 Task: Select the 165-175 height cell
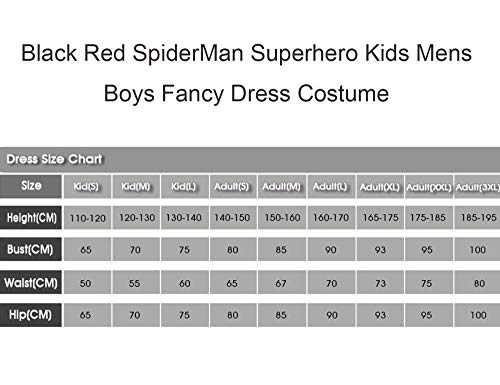click(x=380, y=218)
